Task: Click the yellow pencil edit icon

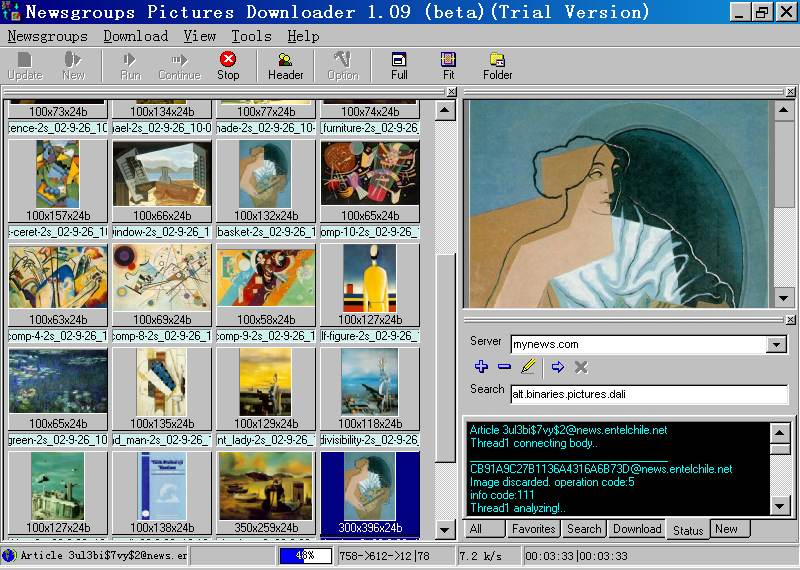Action: coord(528,367)
